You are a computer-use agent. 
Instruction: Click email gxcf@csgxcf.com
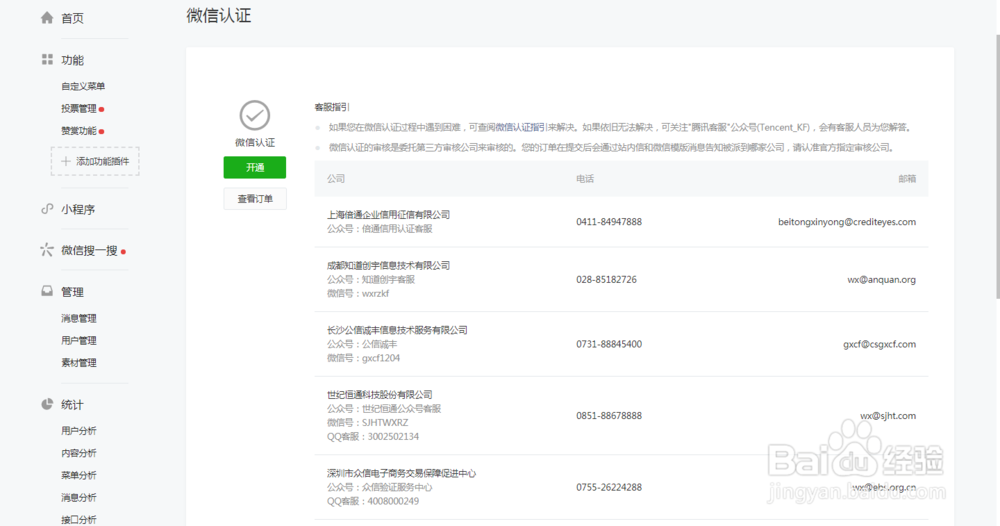click(879, 344)
